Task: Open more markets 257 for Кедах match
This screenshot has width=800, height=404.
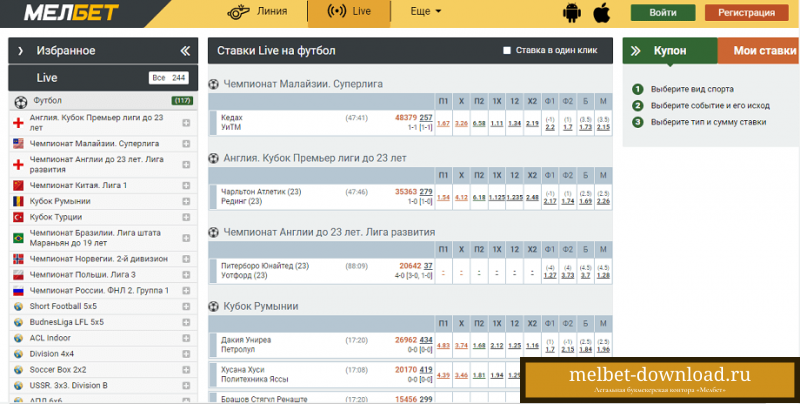Action: coord(426,118)
